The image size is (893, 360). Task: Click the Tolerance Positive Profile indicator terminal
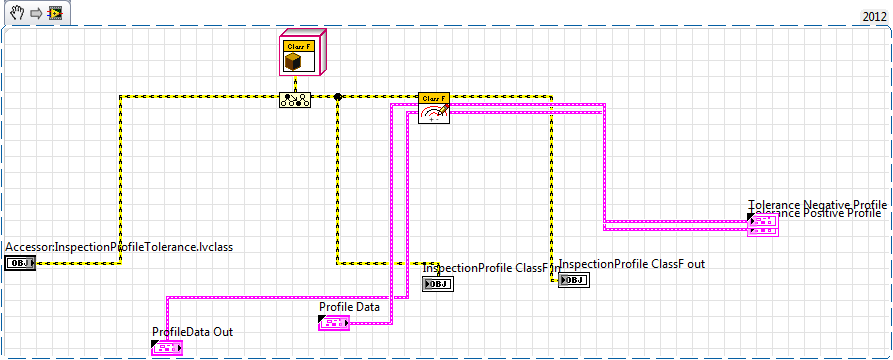tap(763, 231)
